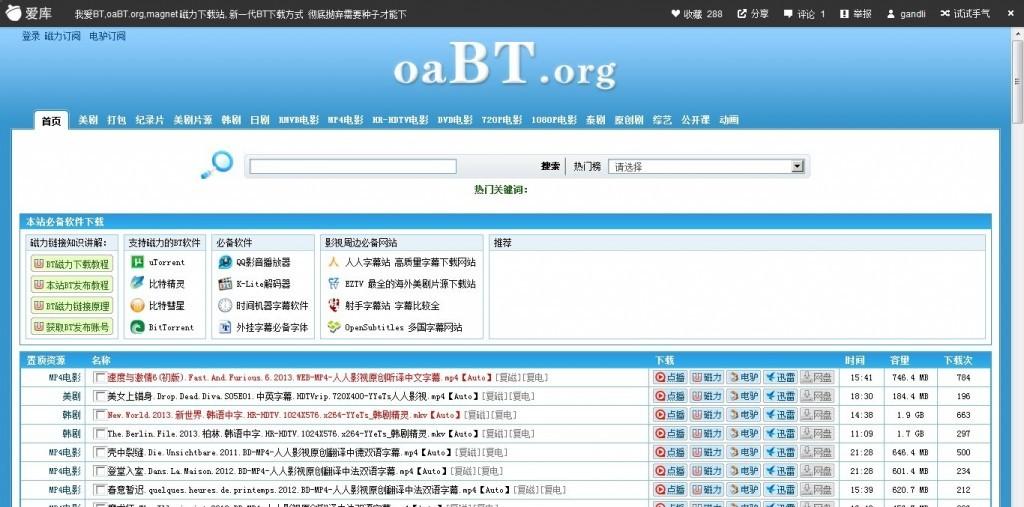Click the magnifying glass search icon

217,165
